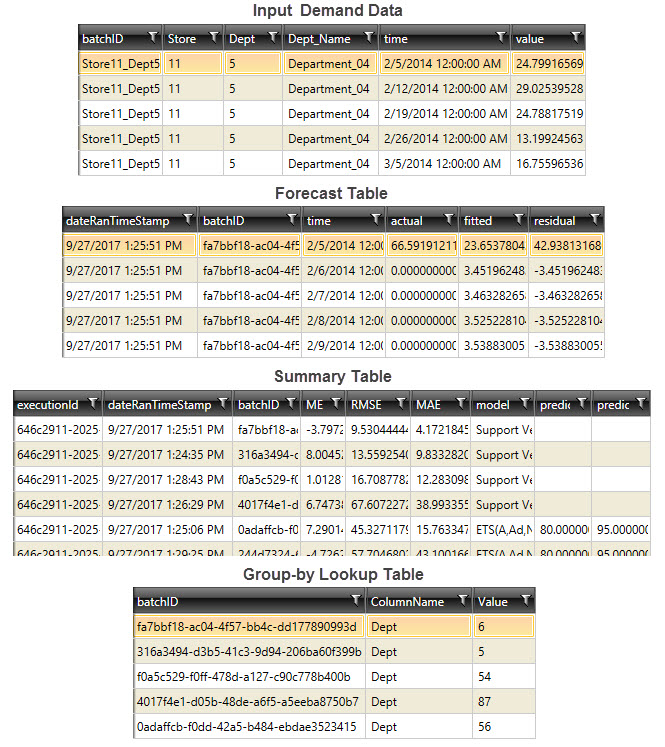665x747 pixels.
Task: Open the ColumnName filter in Lookup Table
Action: 460,601
